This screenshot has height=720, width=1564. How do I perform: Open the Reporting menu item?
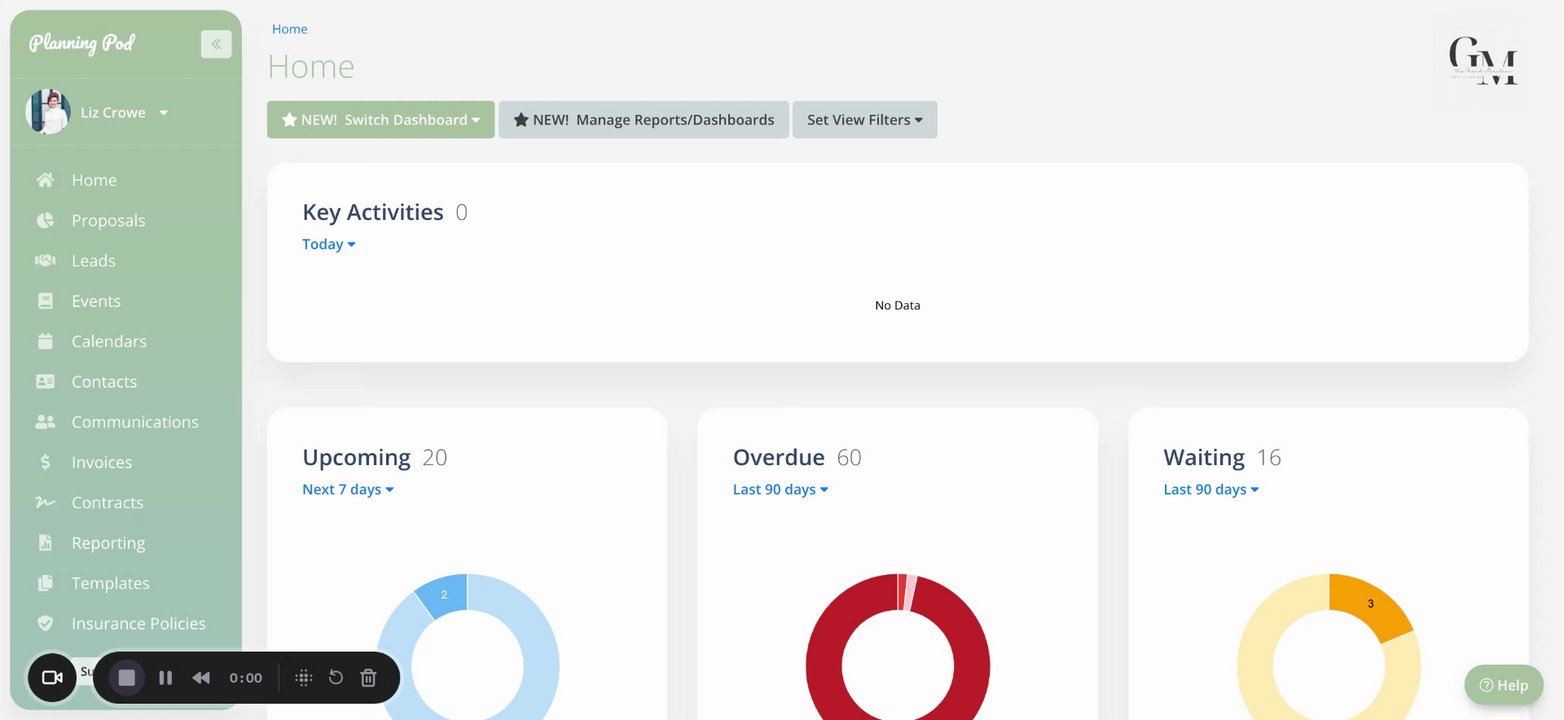(x=108, y=543)
